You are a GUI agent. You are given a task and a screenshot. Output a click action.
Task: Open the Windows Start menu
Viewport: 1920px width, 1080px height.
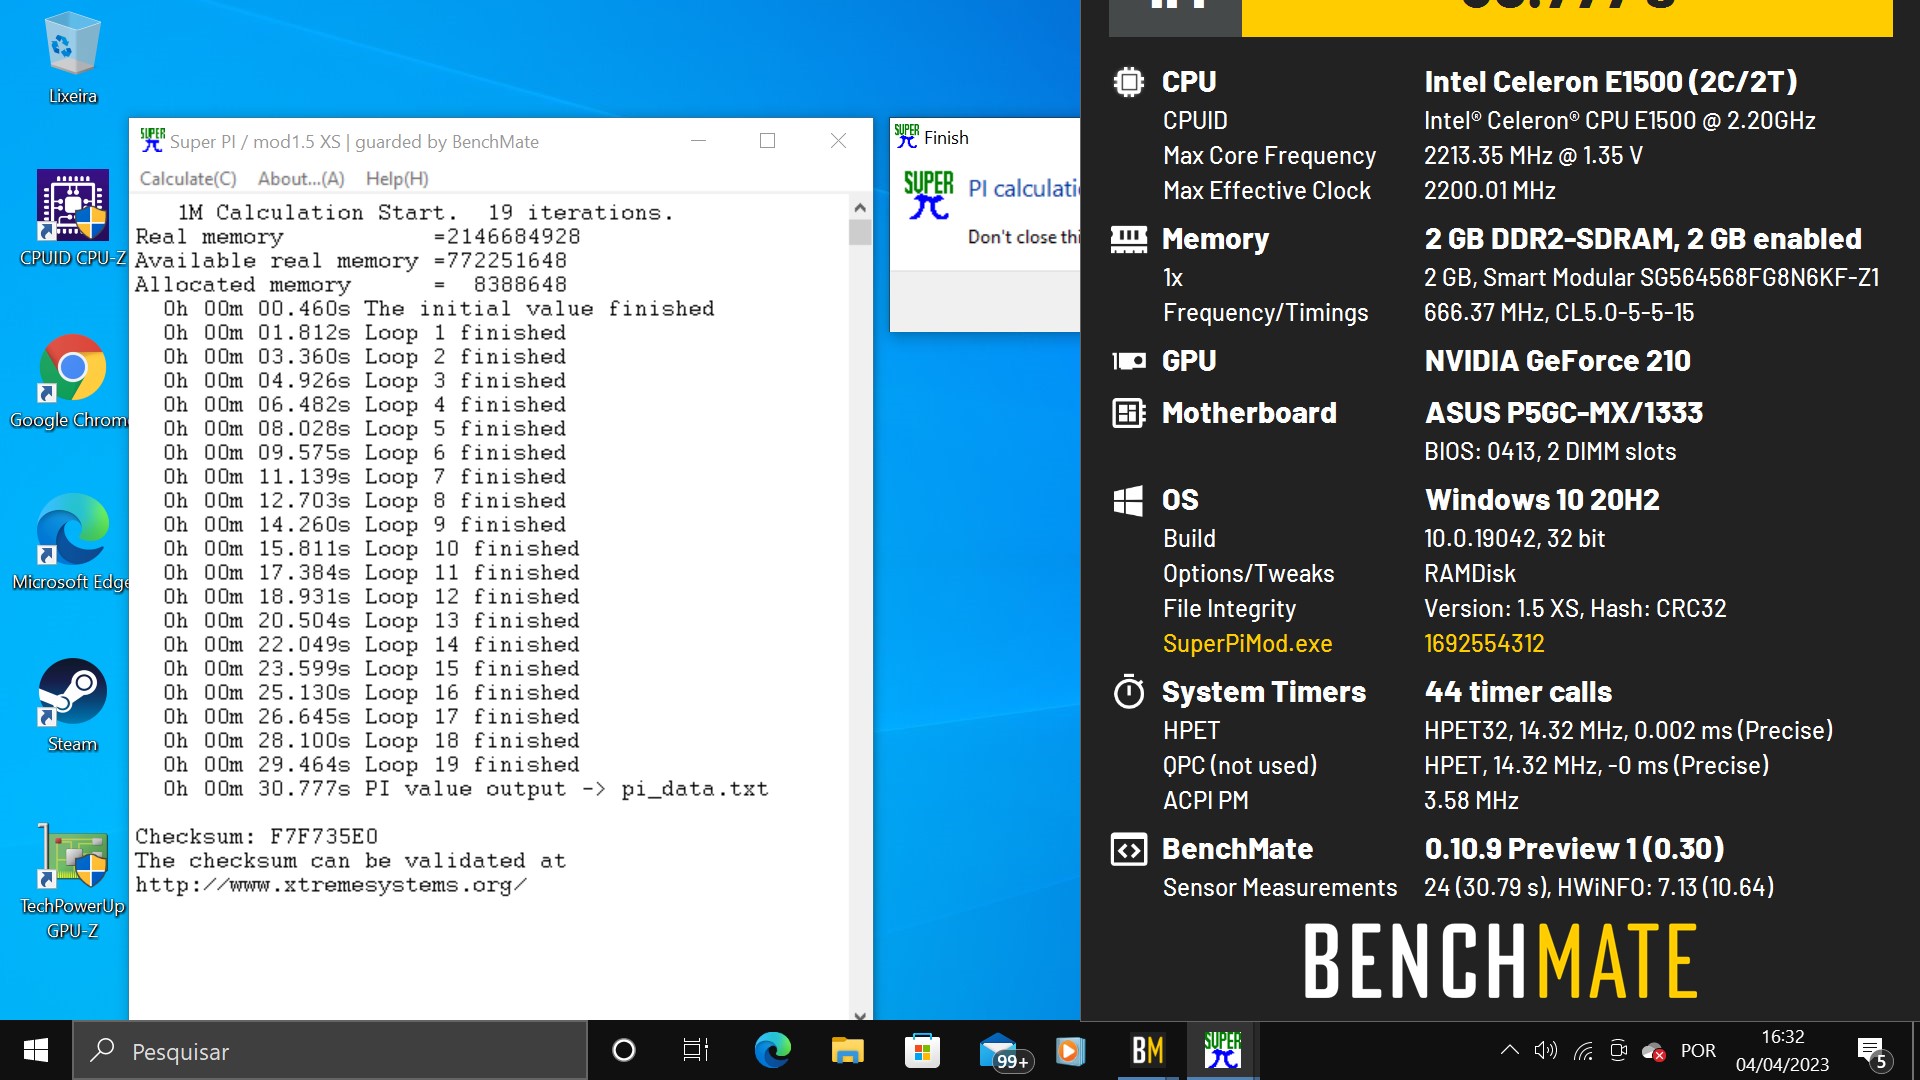click(x=36, y=1050)
